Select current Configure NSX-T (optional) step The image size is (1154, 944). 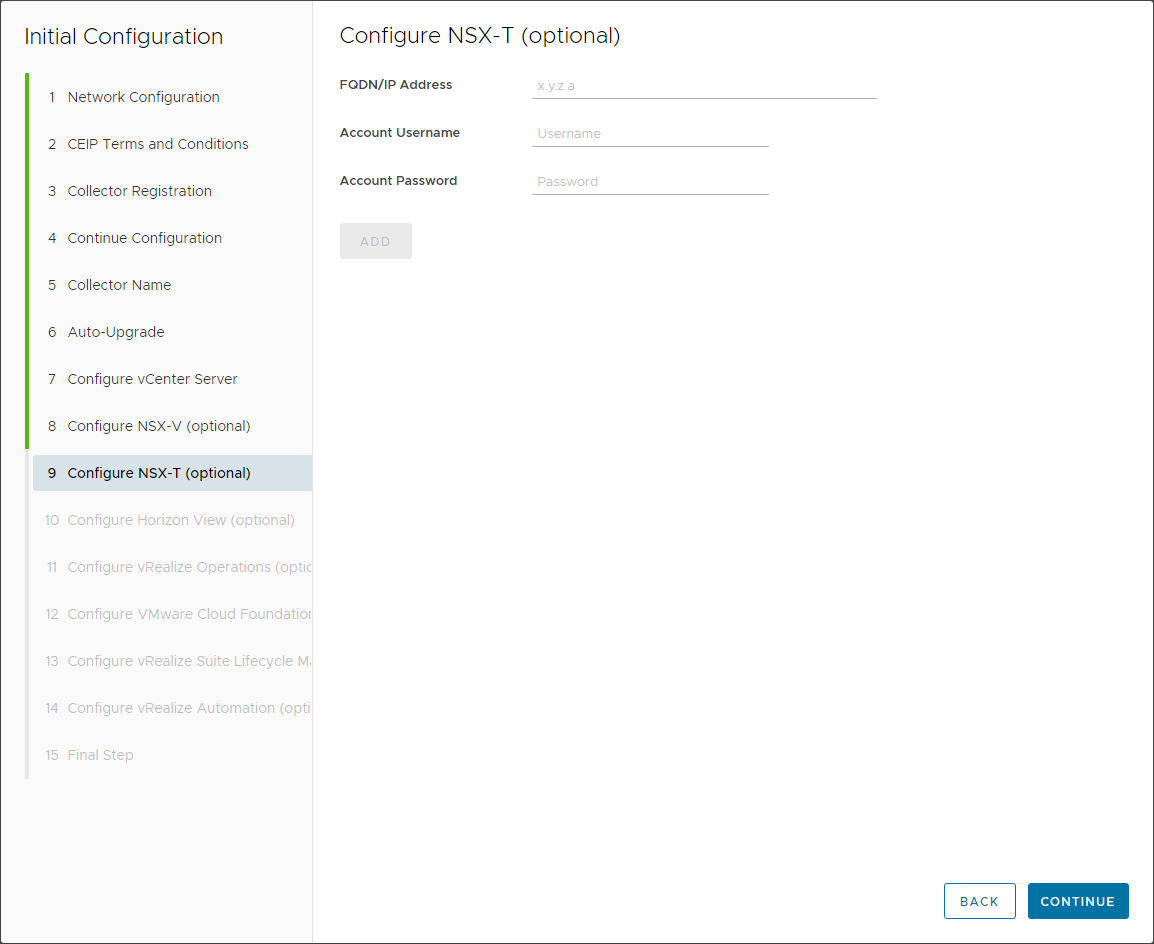click(x=172, y=473)
